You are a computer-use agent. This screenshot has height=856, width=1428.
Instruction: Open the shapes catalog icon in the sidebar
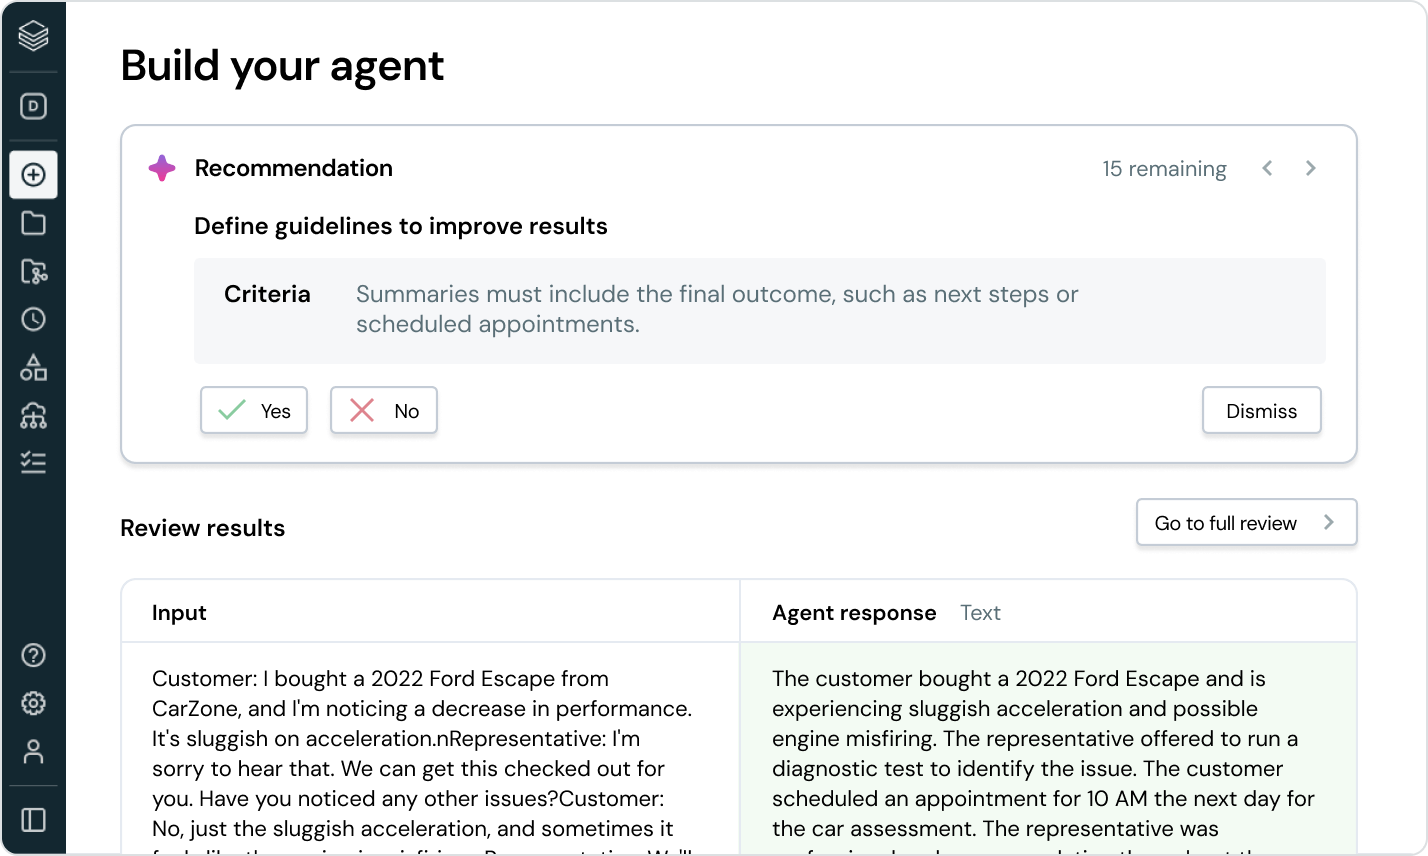[x=33, y=367]
